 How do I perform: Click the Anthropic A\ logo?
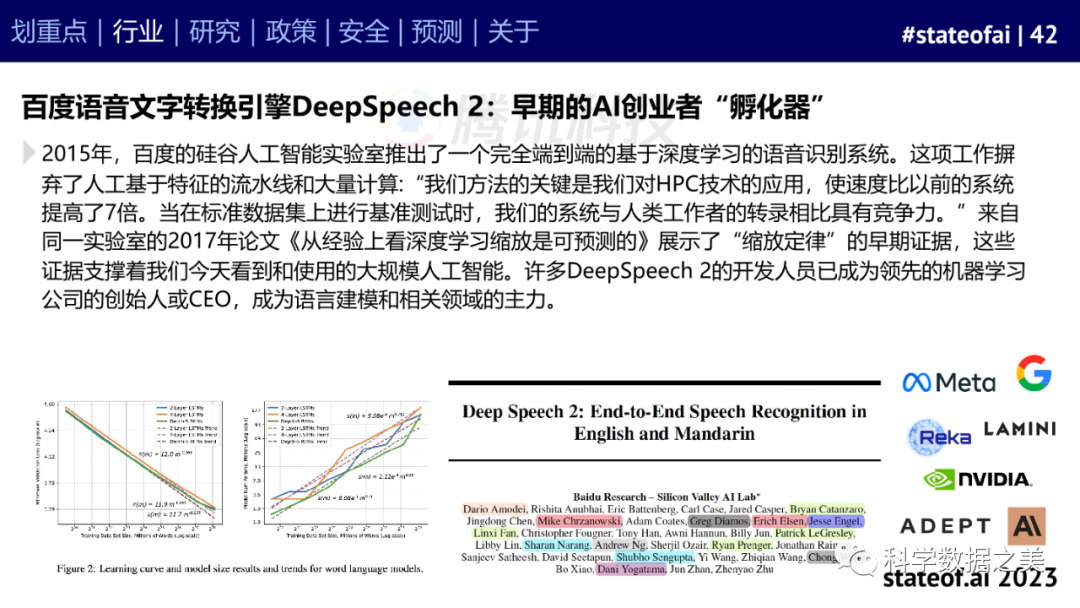point(1027,525)
